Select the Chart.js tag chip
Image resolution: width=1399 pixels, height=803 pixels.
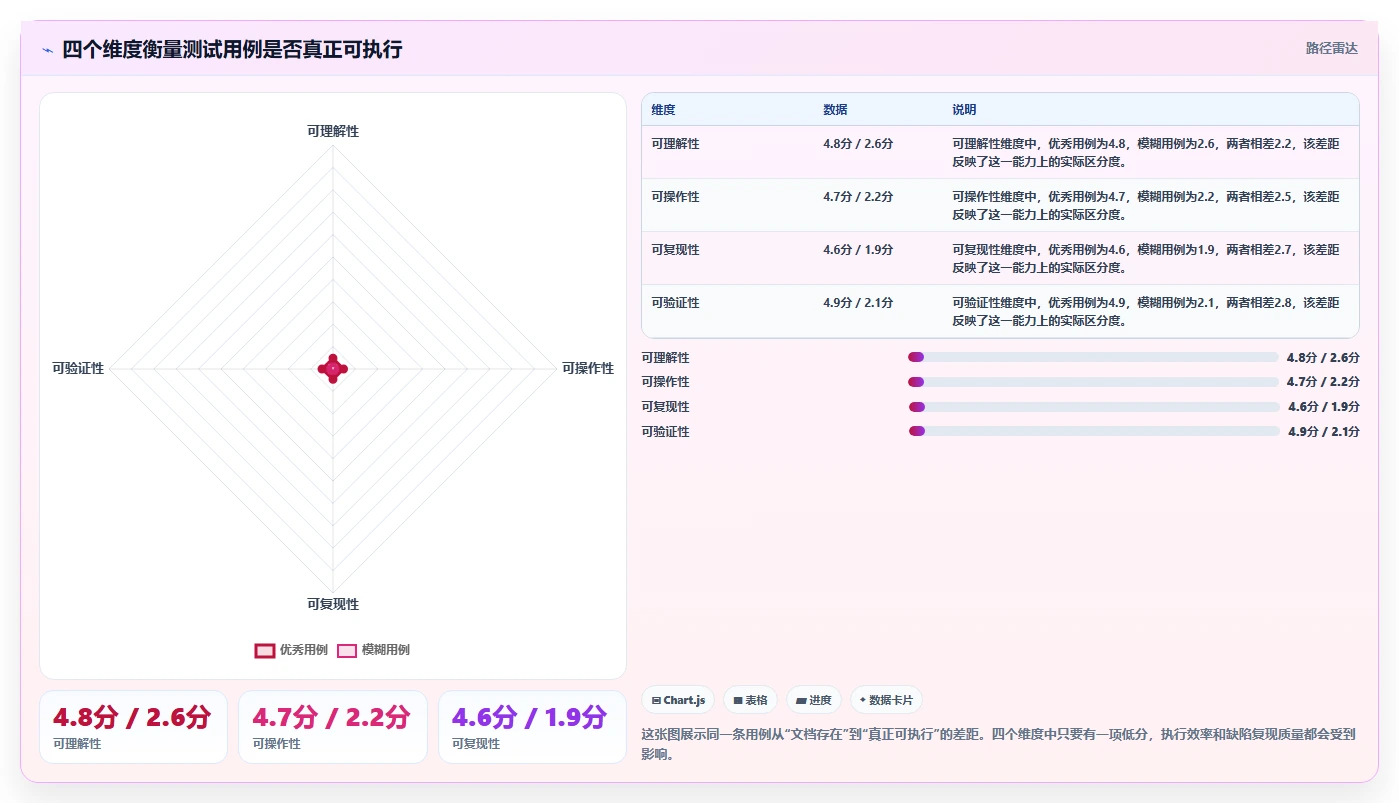(678, 700)
